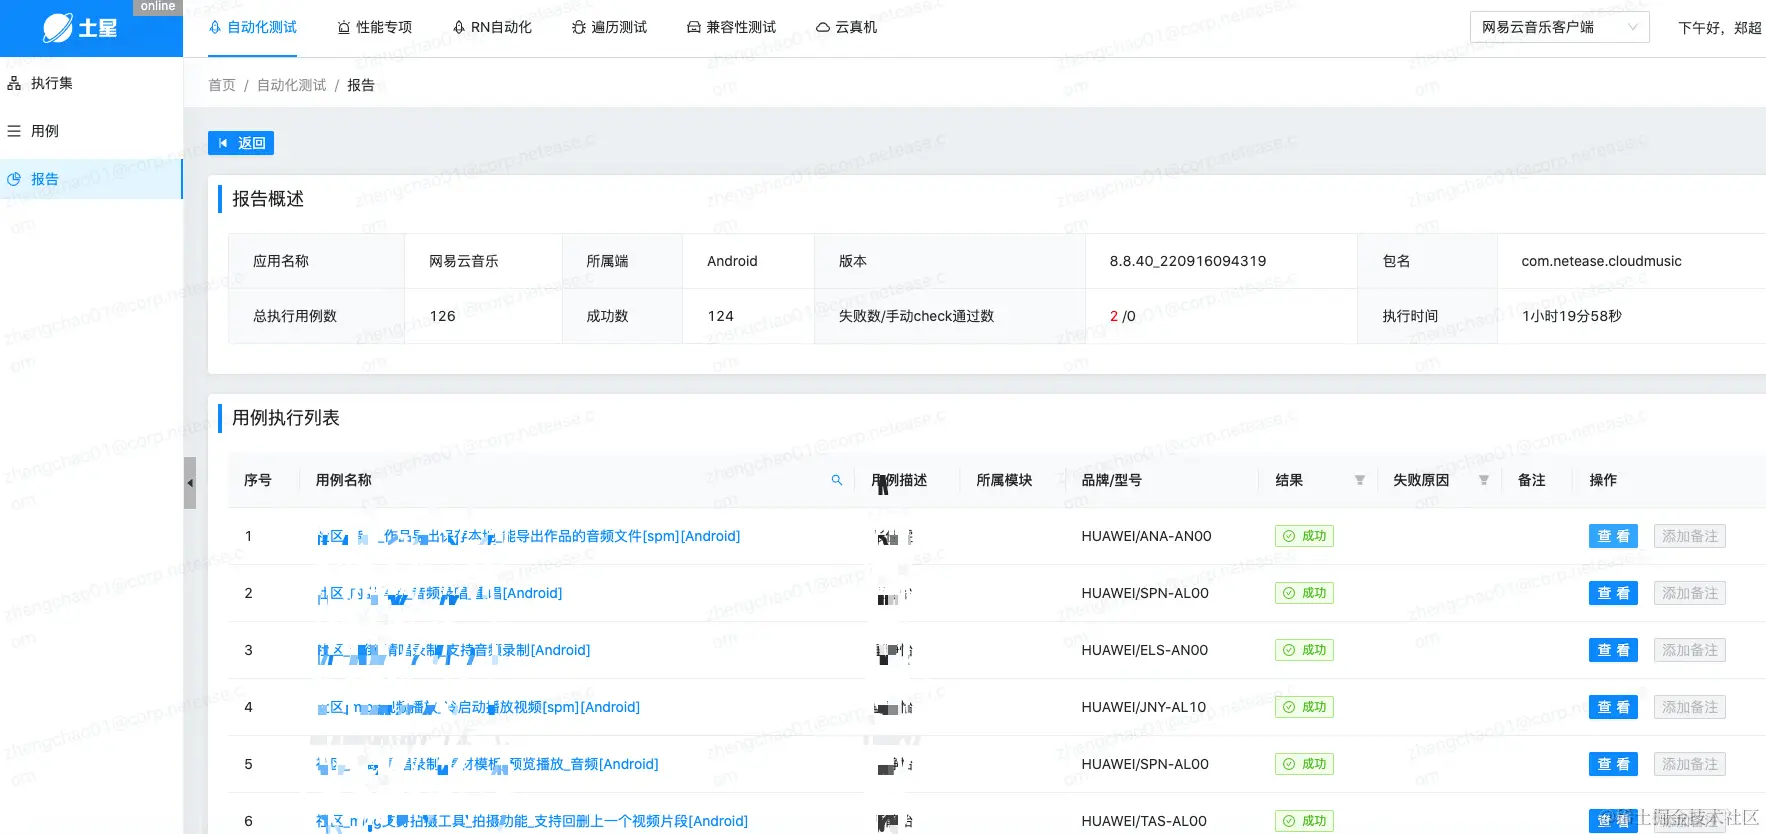Viewport: 1766px width, 834px height.
Task: Click 添加备注 for row 3
Action: tap(1690, 650)
